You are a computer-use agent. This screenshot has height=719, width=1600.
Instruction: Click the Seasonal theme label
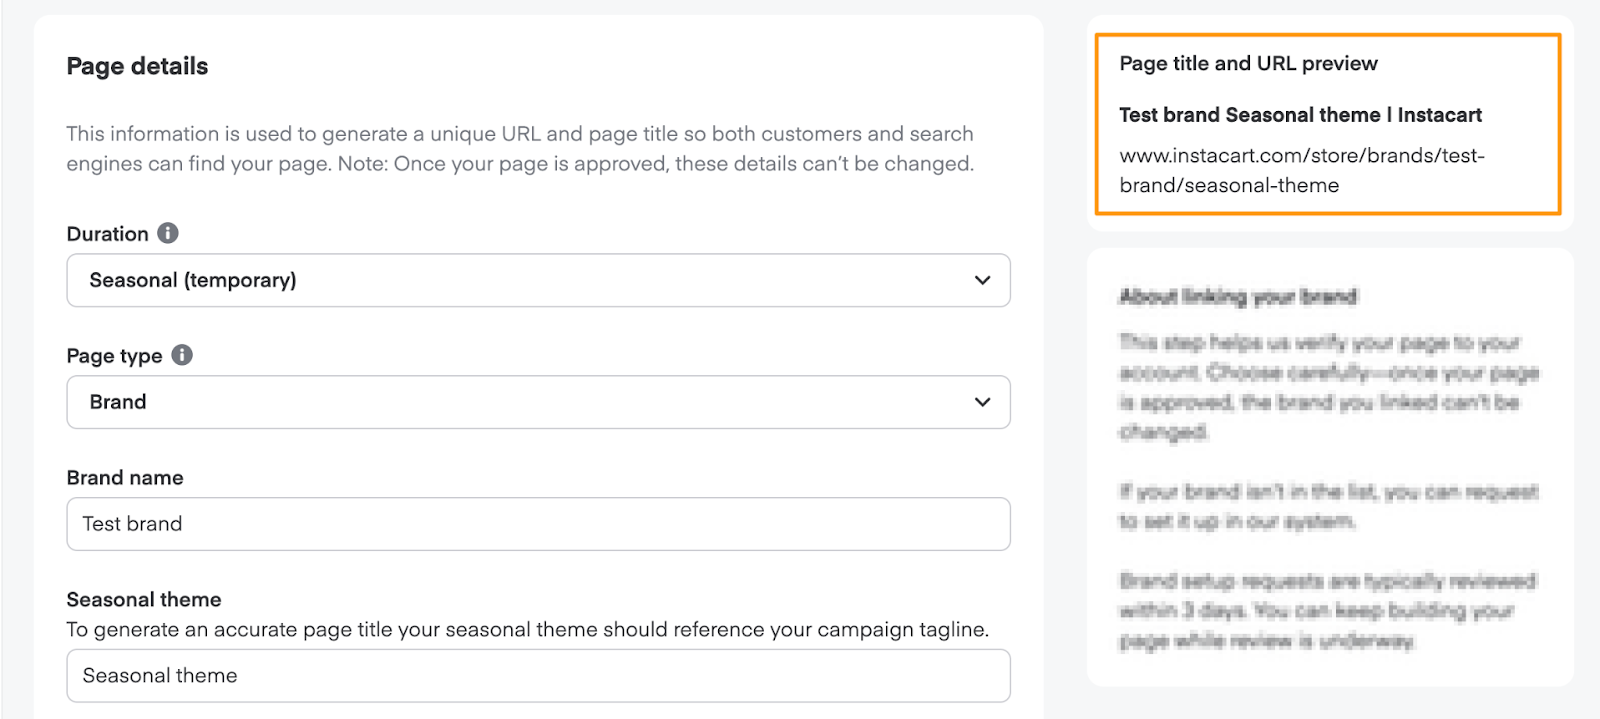click(143, 599)
